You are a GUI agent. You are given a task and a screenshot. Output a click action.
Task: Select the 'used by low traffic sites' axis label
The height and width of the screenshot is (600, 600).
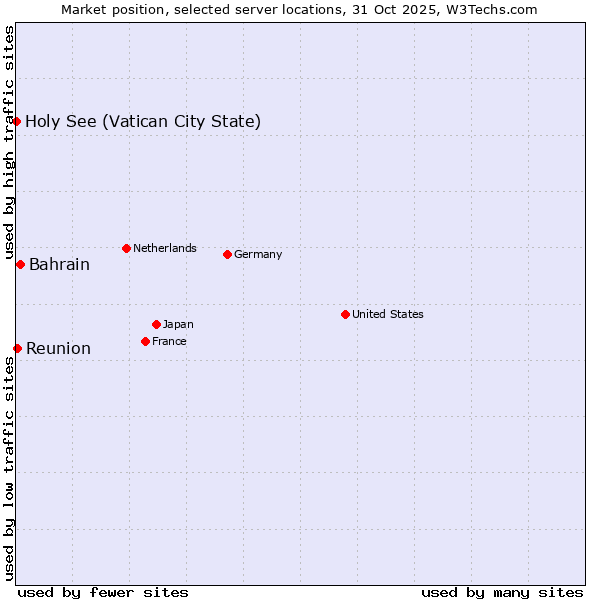point(9,468)
